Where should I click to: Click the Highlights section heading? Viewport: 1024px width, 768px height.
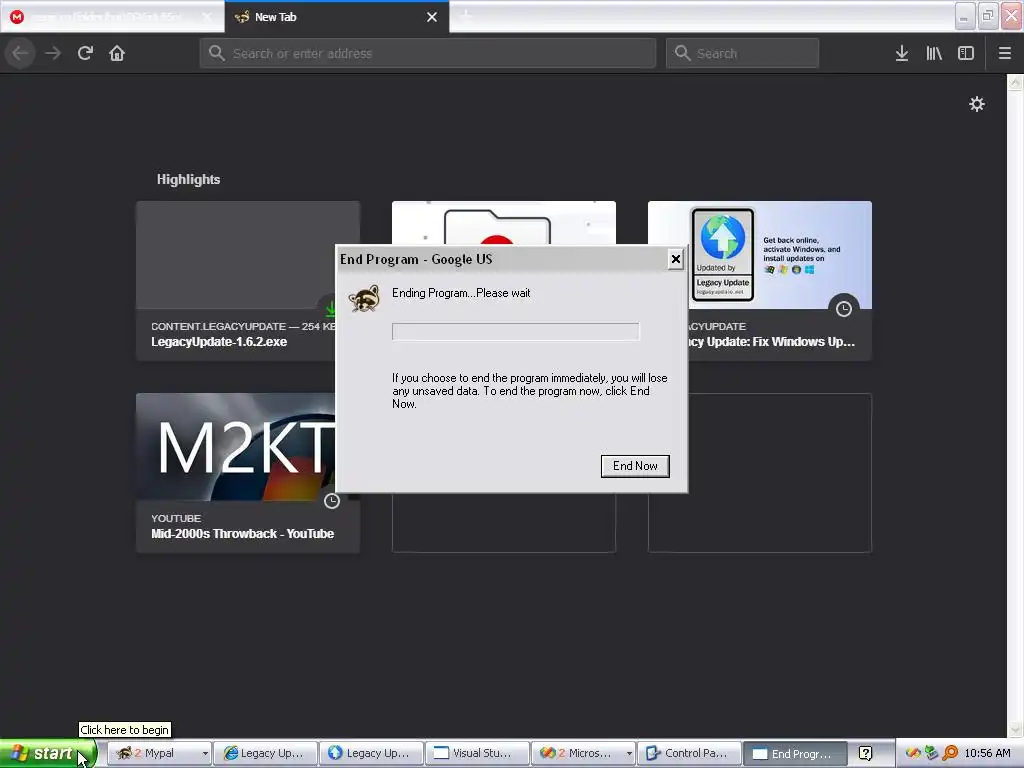point(188,179)
